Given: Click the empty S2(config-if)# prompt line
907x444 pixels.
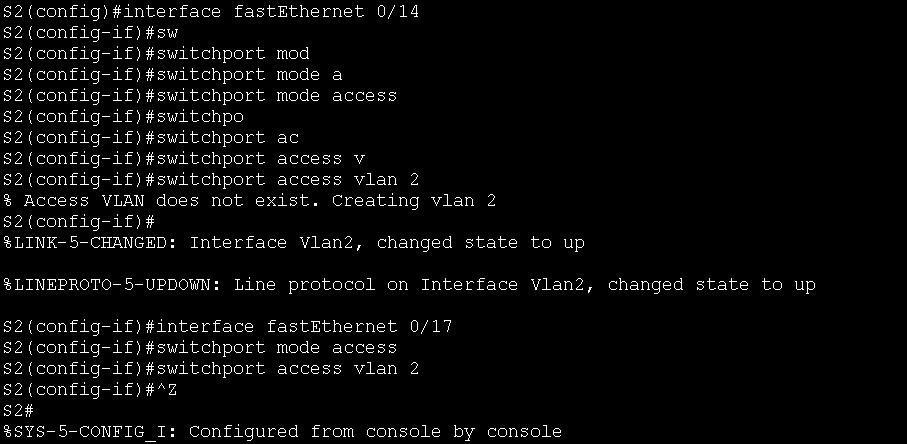Looking at the screenshot, I should [79, 221].
